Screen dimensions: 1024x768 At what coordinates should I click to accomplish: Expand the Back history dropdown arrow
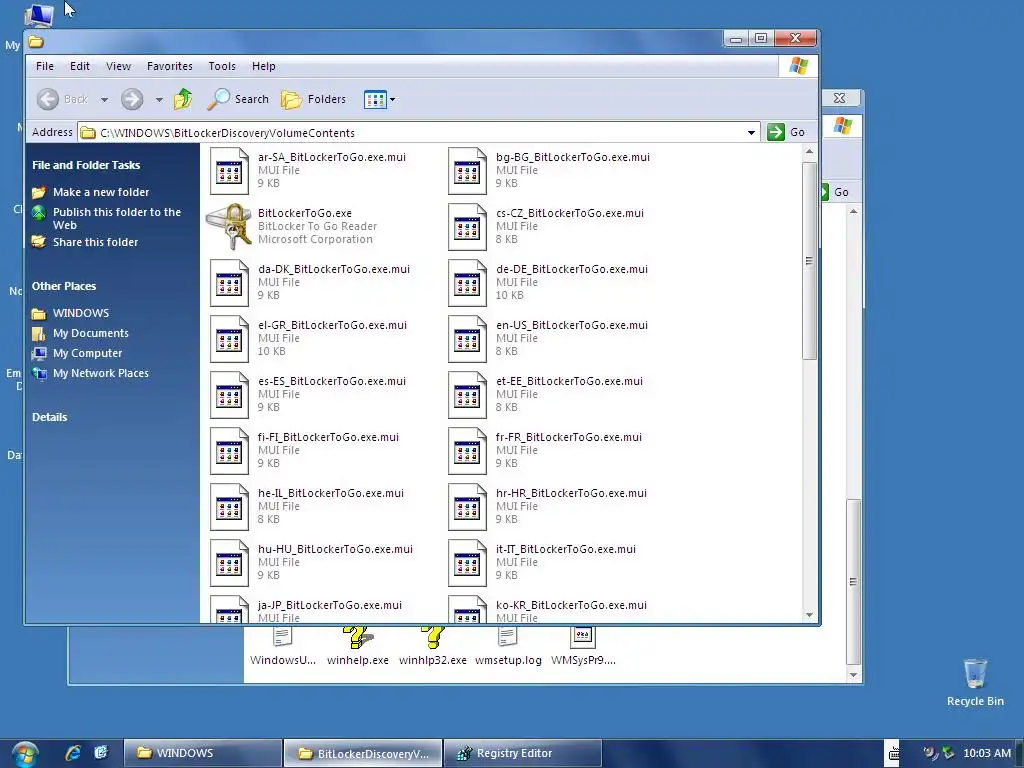point(104,100)
